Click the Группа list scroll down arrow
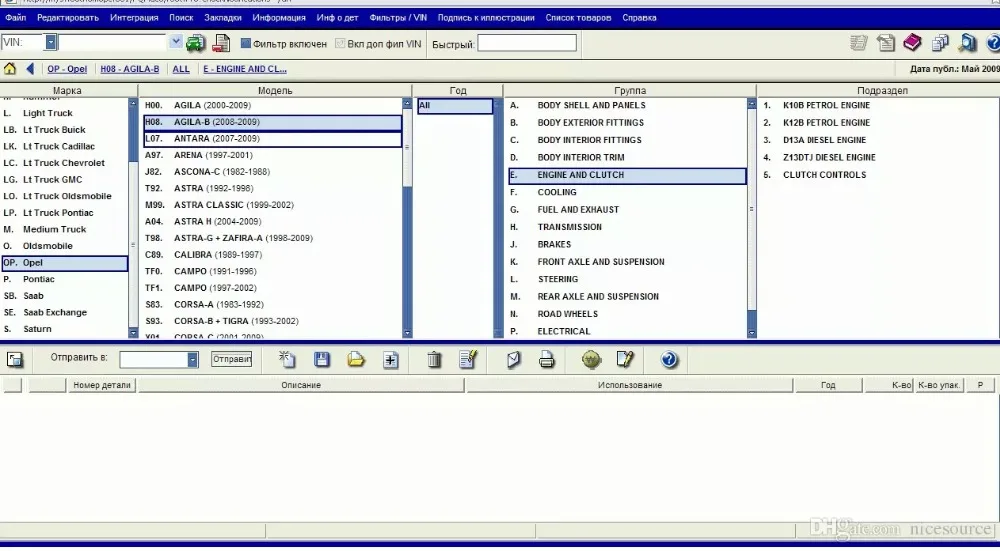The image size is (1000, 551). pyautogui.click(x=751, y=333)
